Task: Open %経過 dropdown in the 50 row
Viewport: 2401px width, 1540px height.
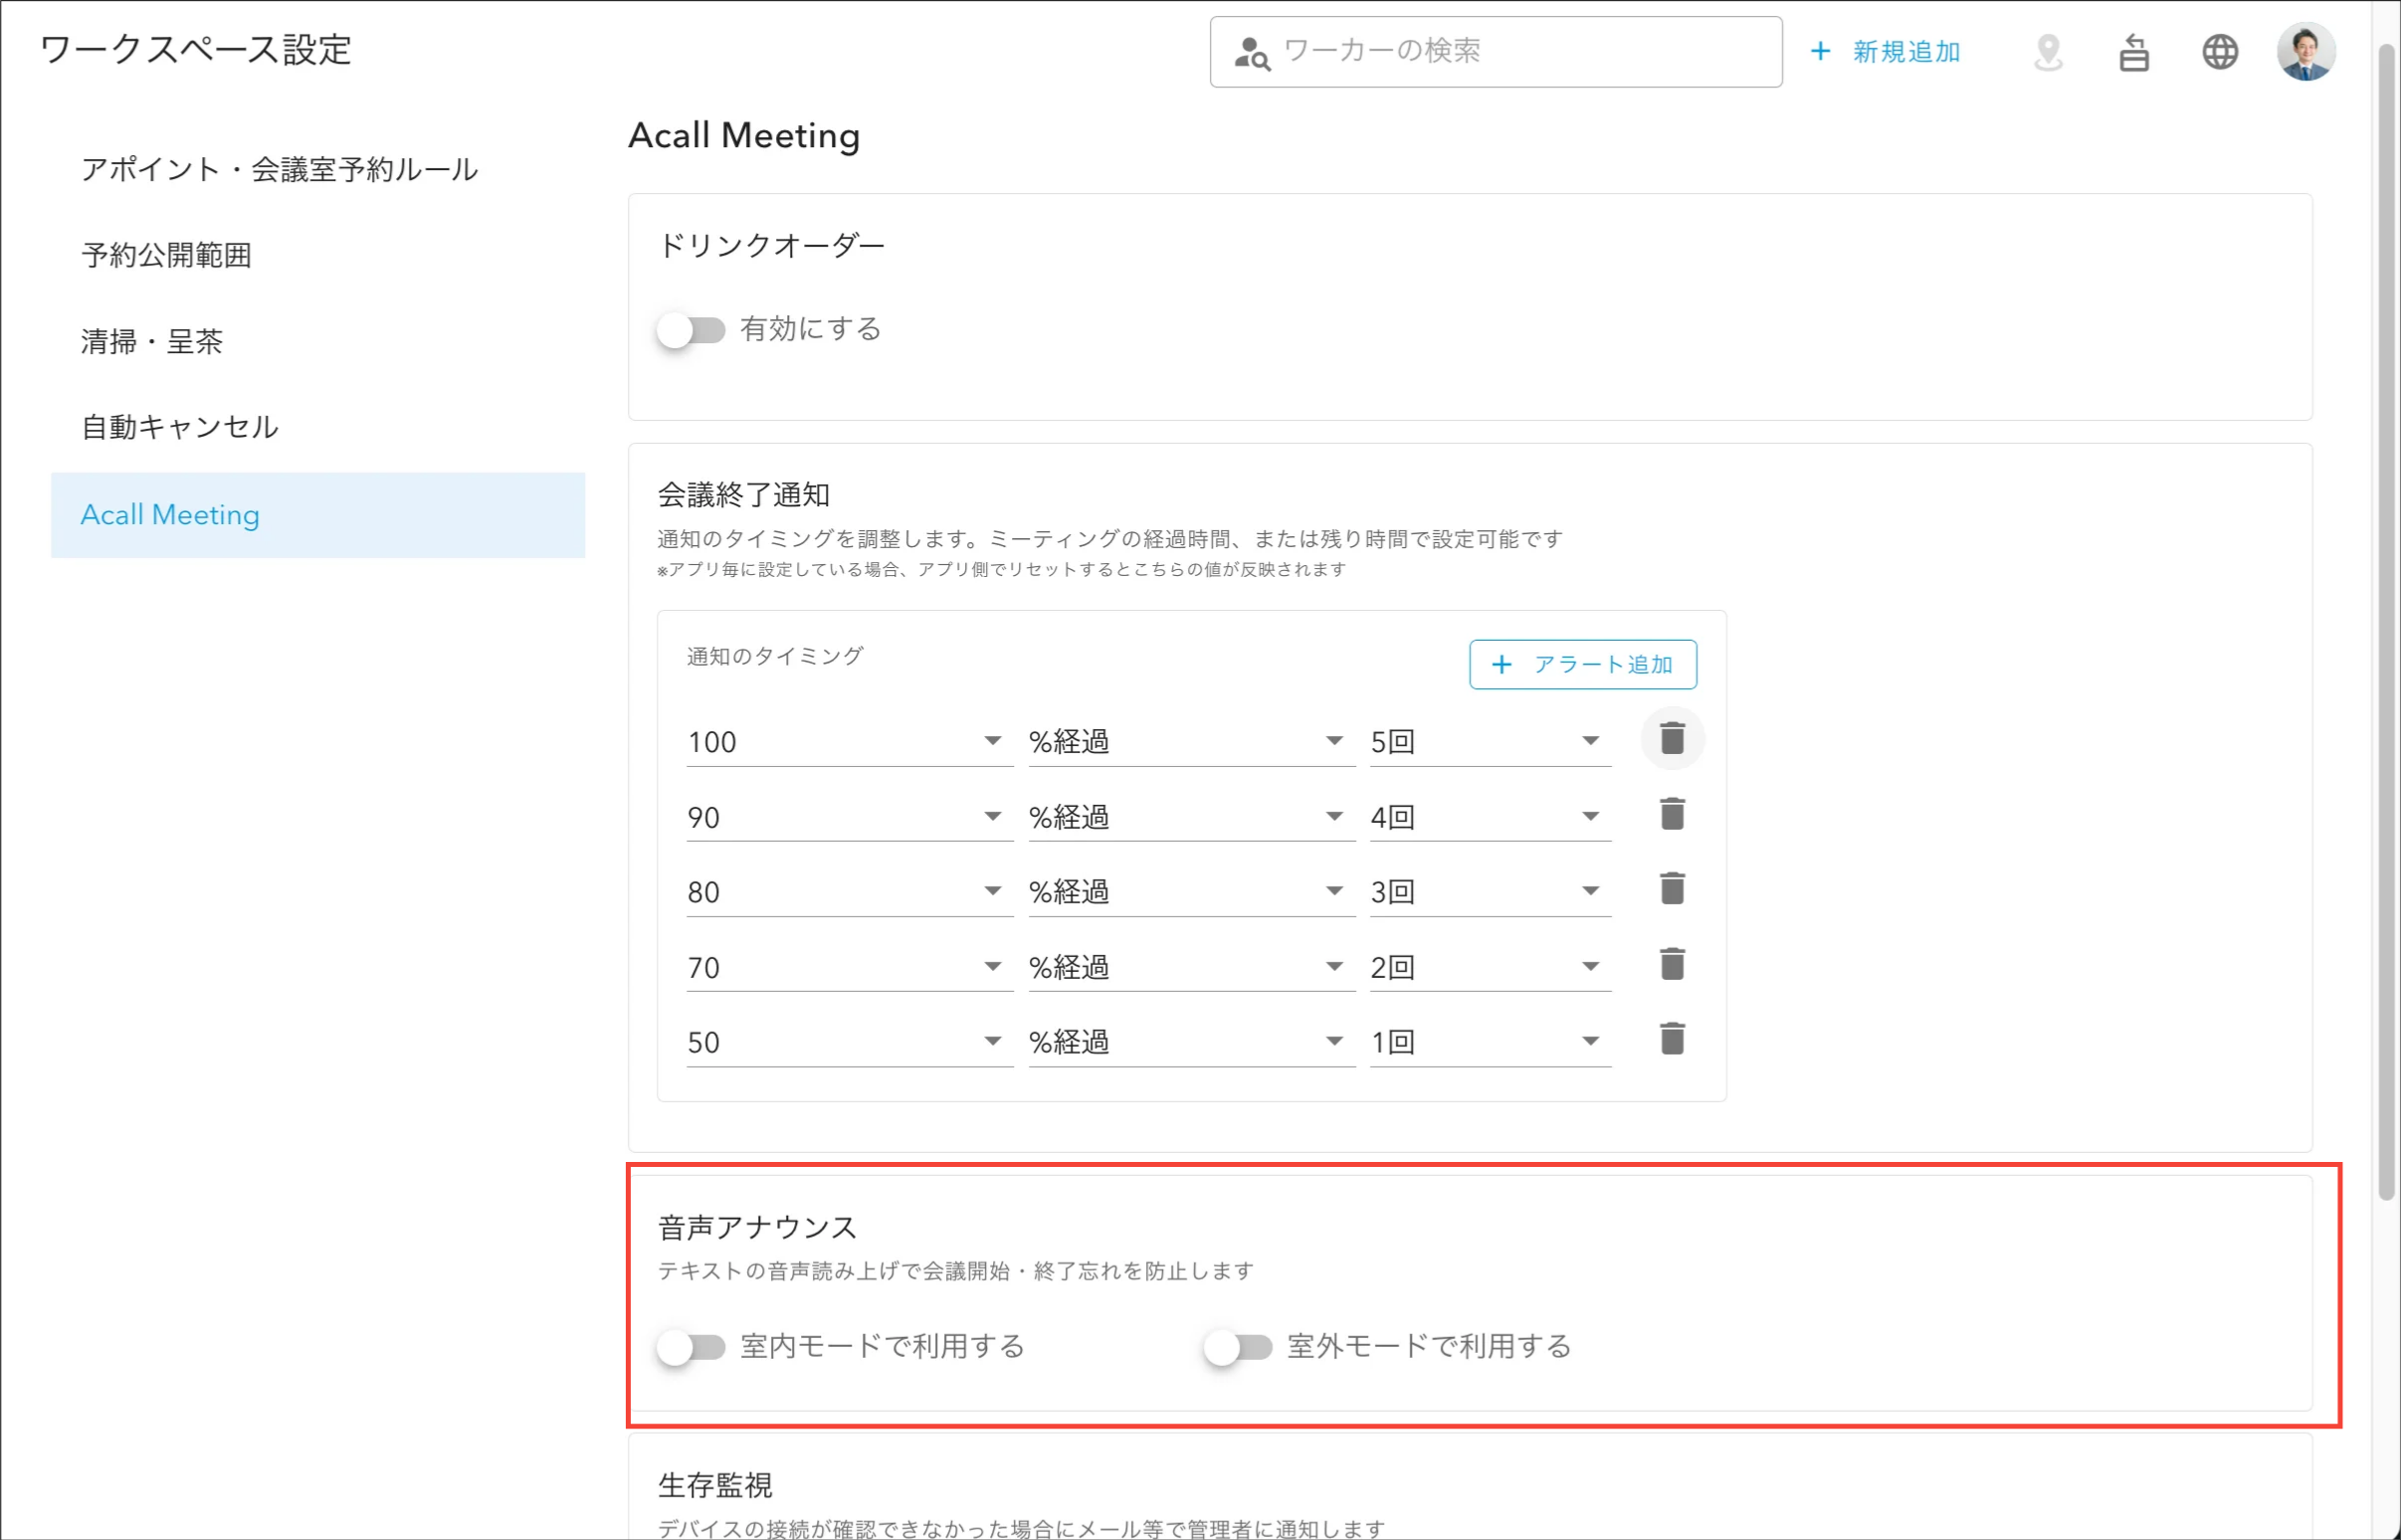Action: coord(1191,1042)
